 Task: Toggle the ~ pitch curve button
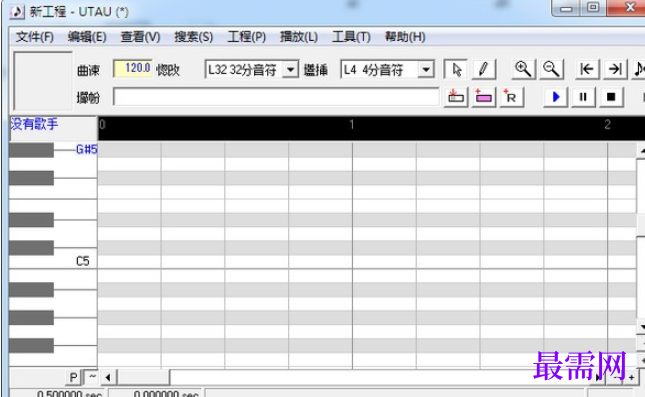pyautogui.click(x=91, y=377)
